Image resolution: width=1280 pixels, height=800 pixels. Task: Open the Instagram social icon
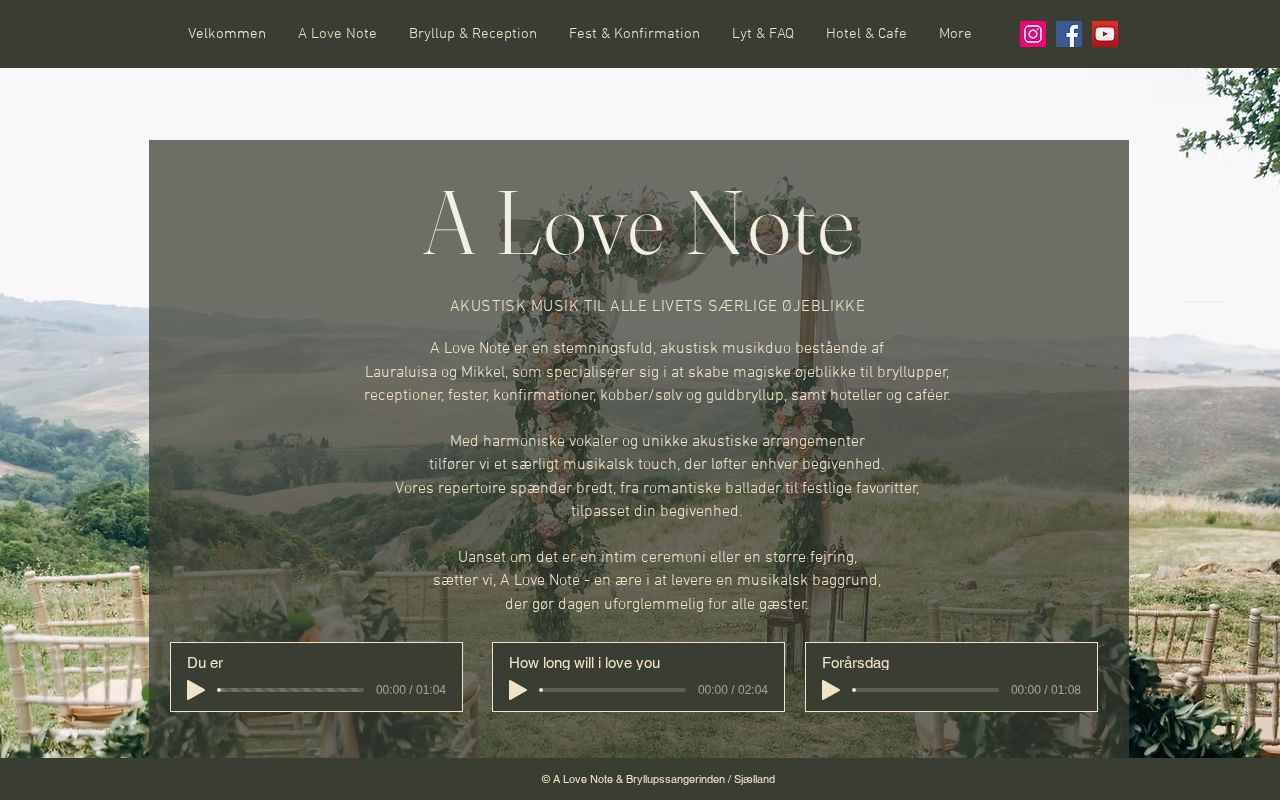point(1033,34)
